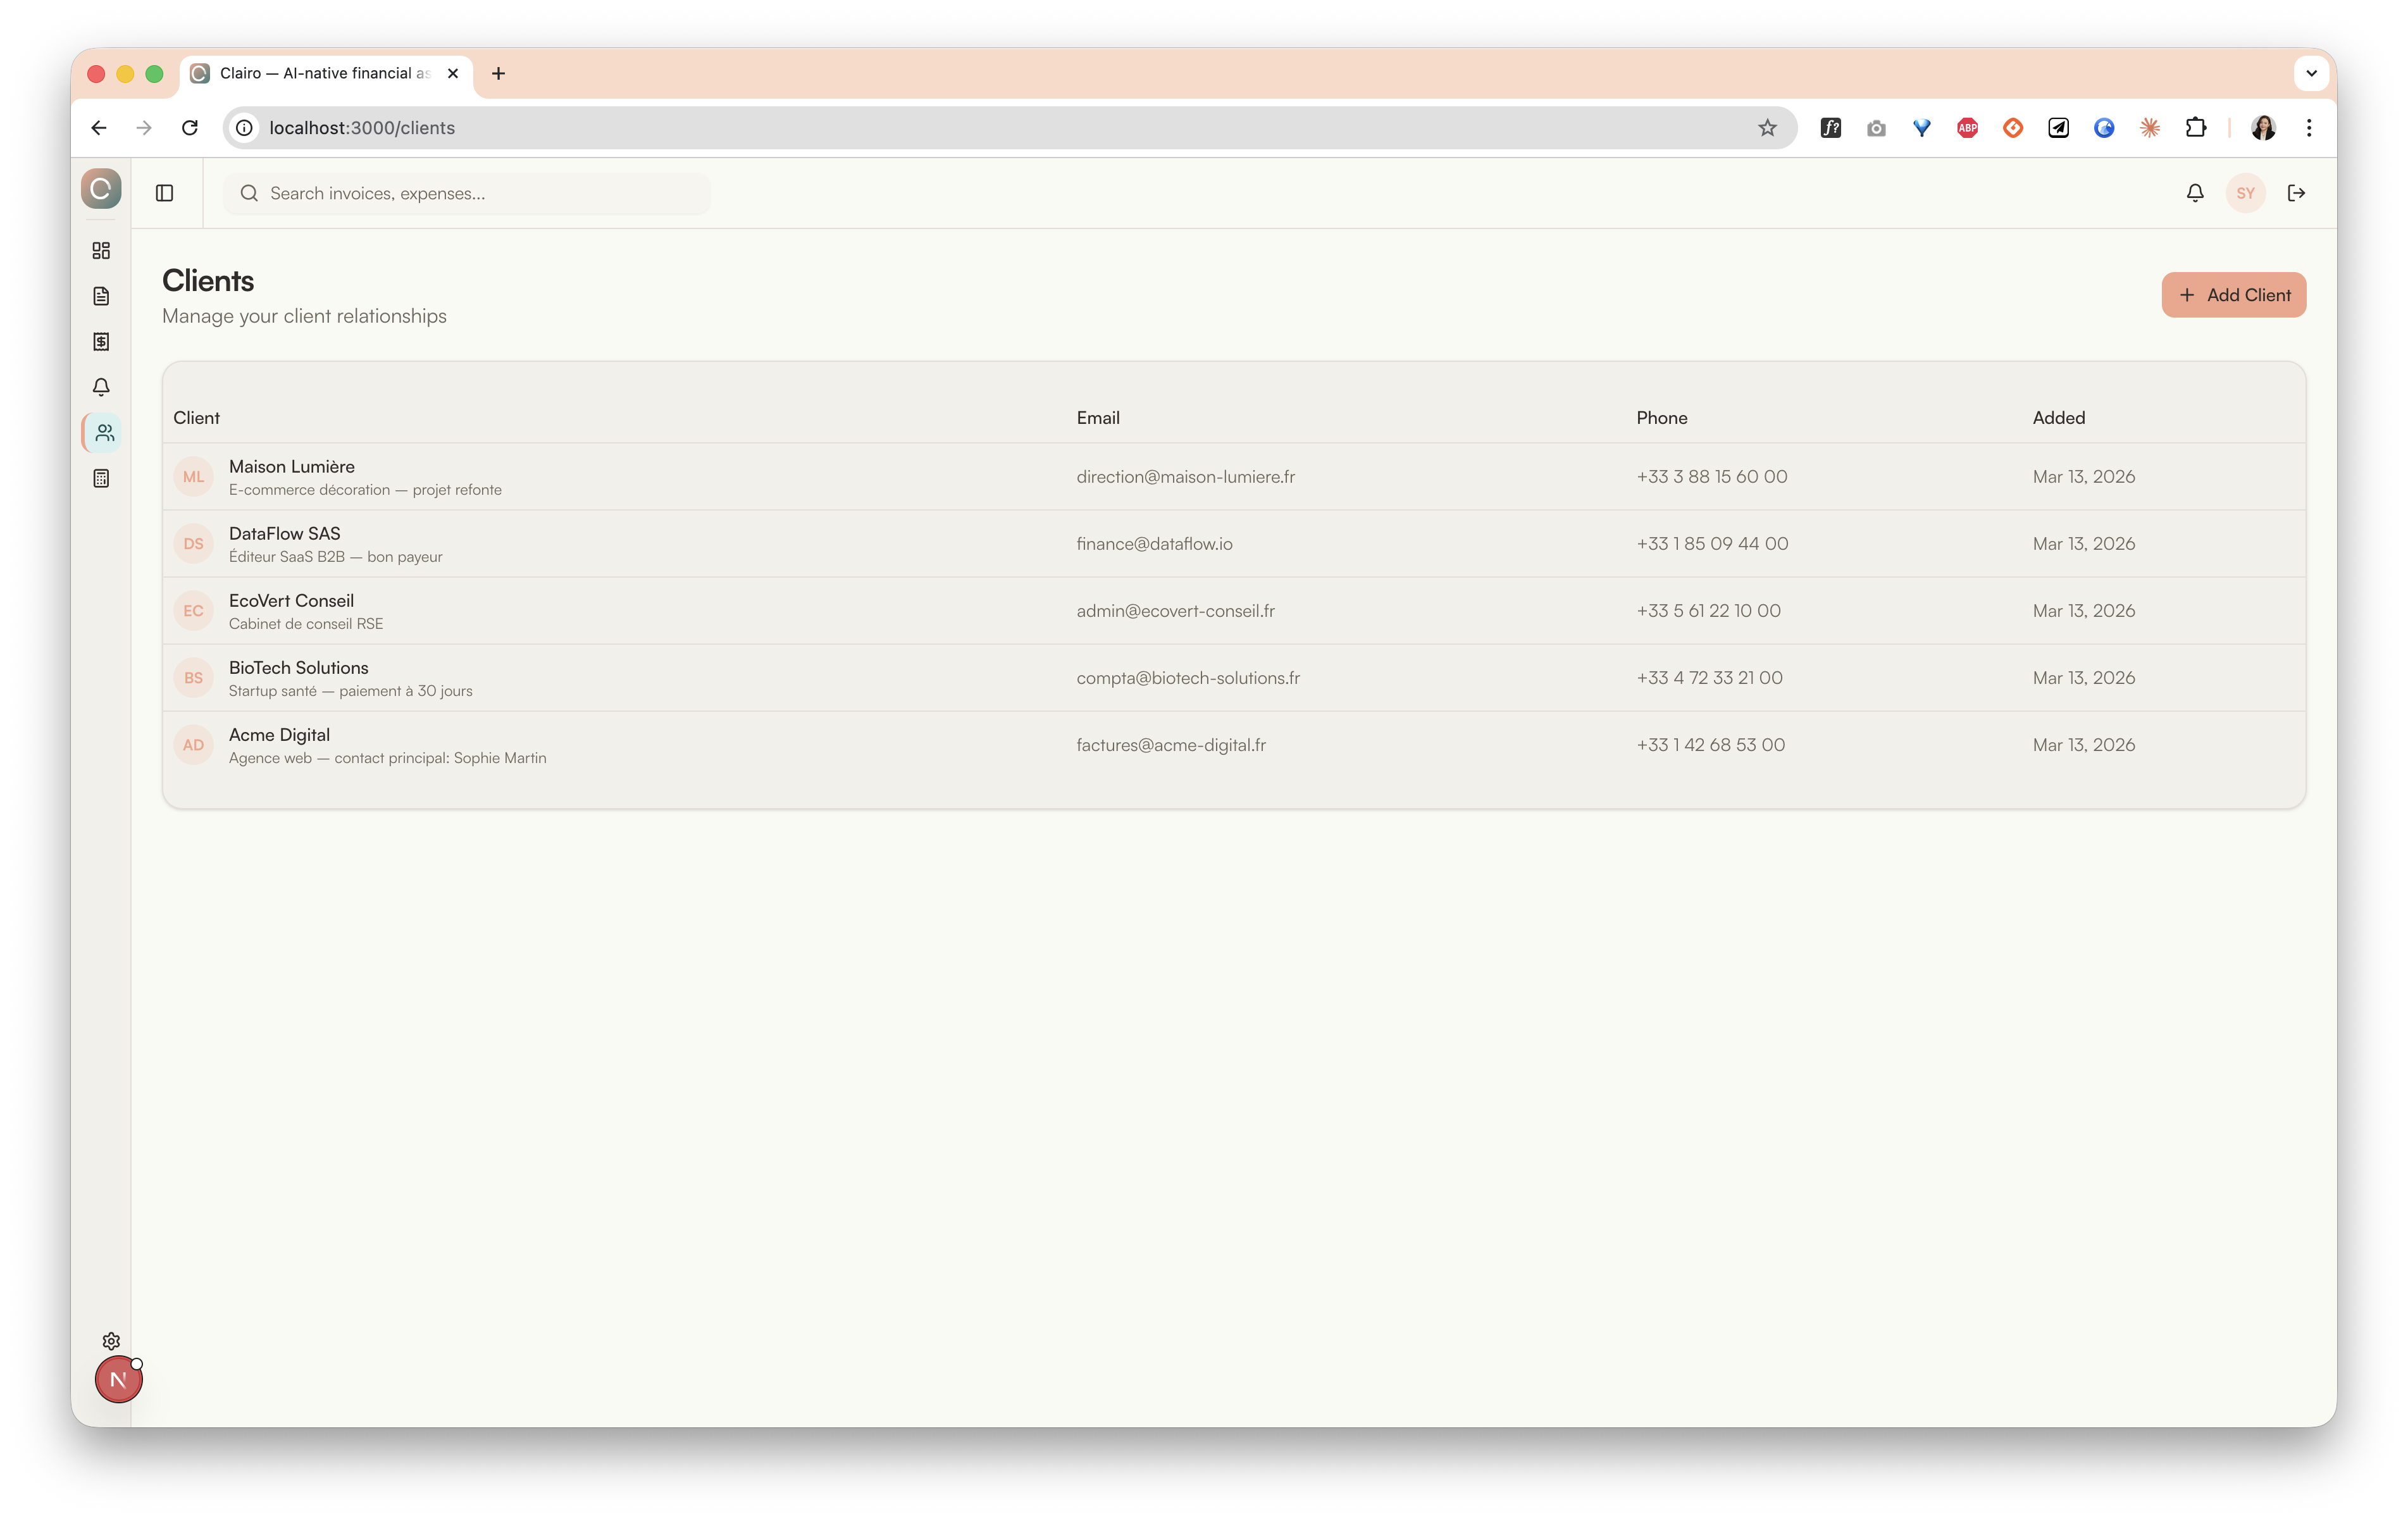Click phone +33 1 85 09 44 00

coord(1712,544)
